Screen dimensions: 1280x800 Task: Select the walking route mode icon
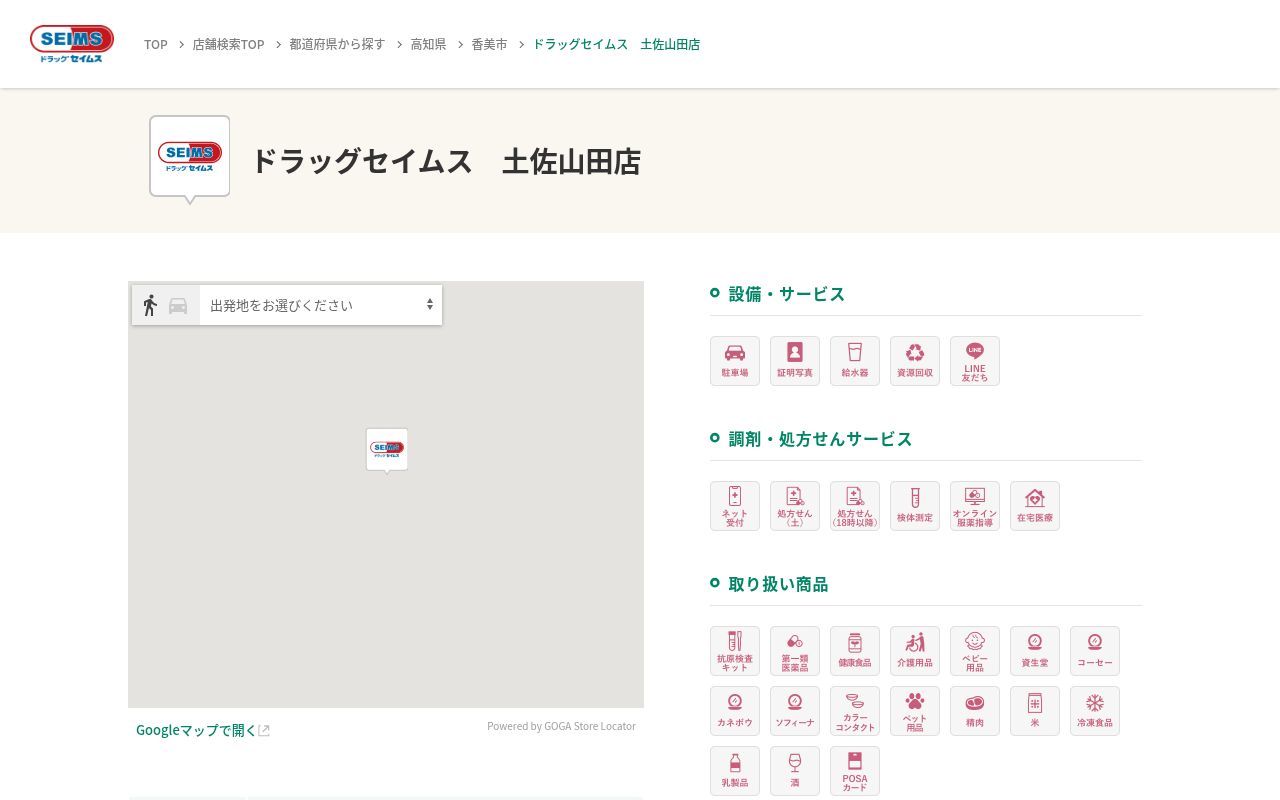[150, 305]
